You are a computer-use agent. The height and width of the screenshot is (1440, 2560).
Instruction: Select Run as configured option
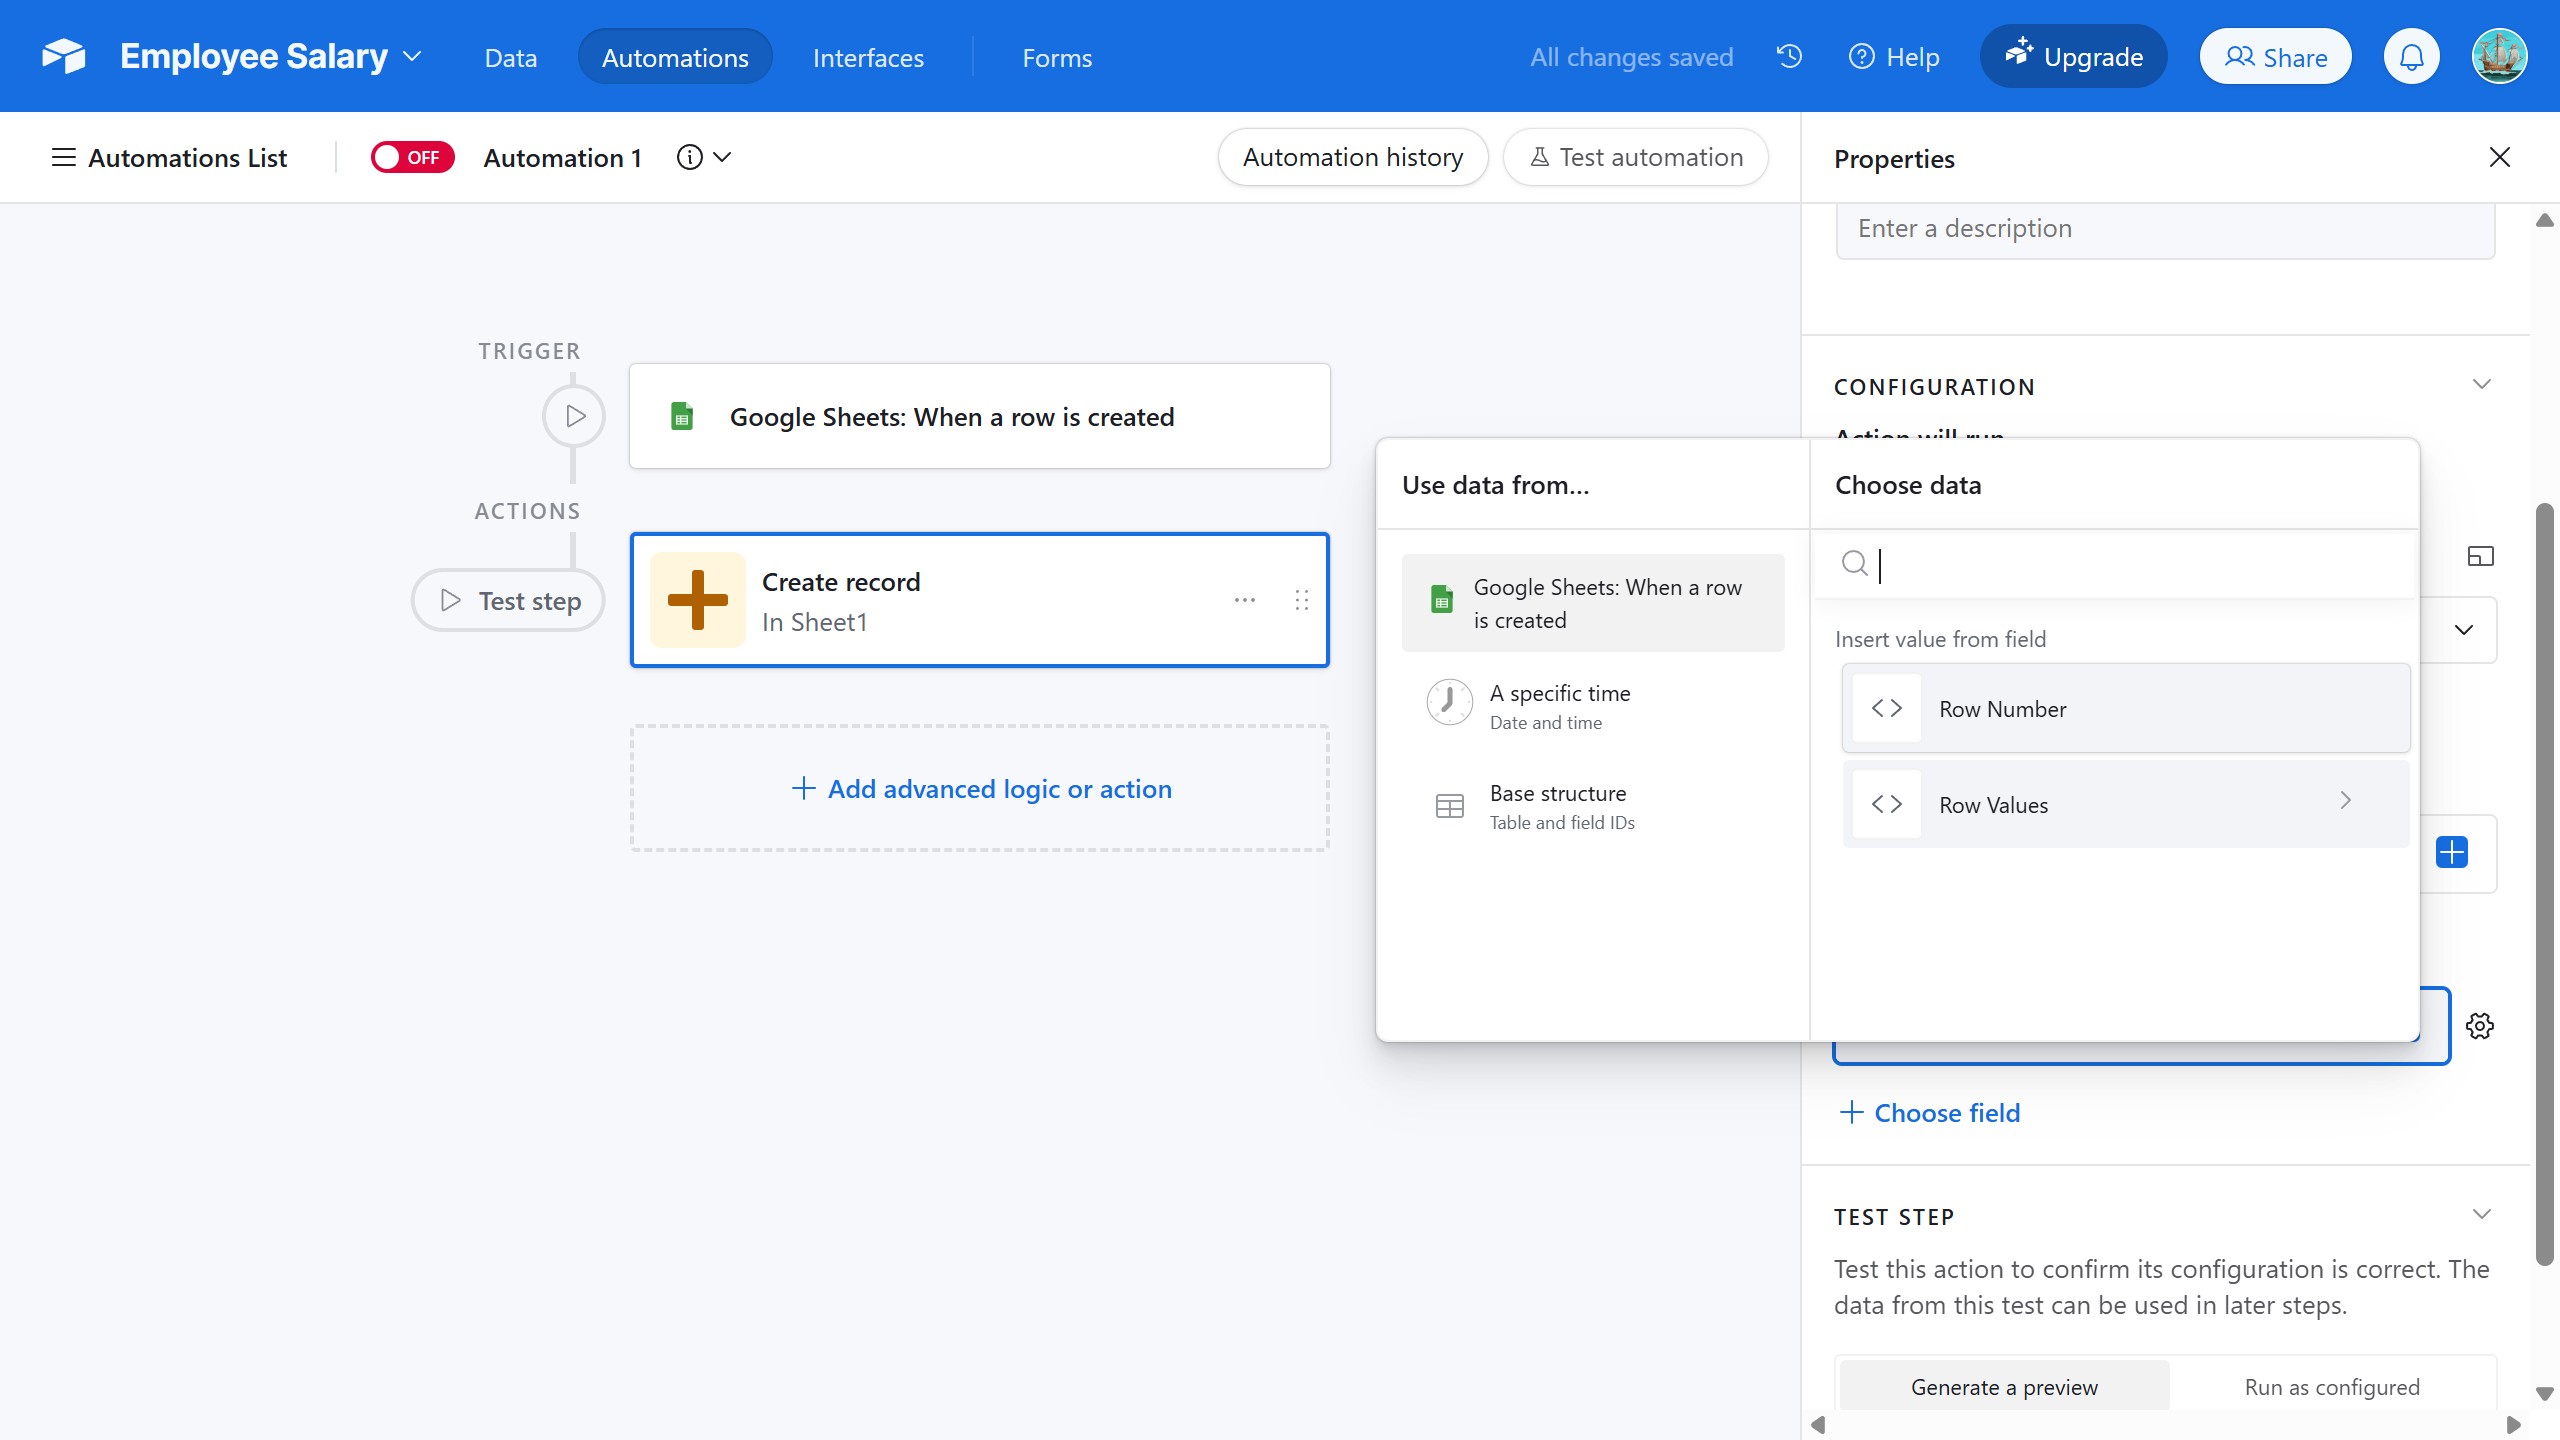tap(2332, 1387)
